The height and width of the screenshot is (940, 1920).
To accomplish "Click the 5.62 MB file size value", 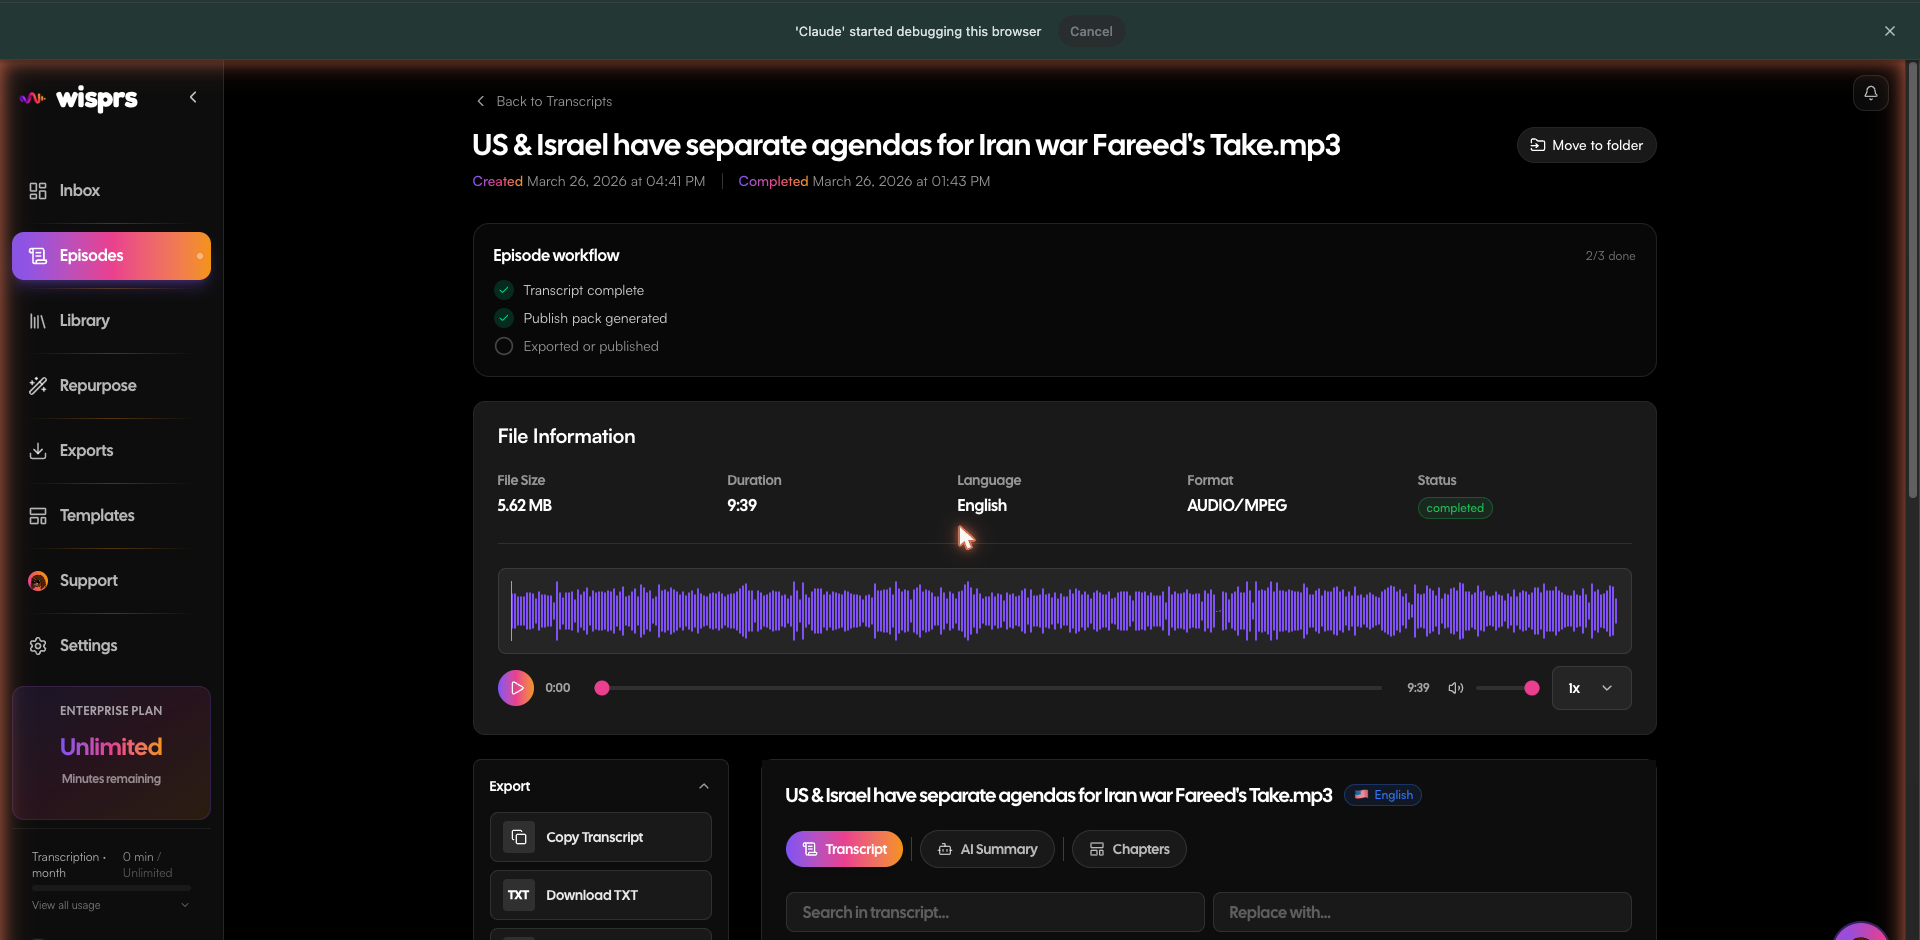I will [x=524, y=506].
